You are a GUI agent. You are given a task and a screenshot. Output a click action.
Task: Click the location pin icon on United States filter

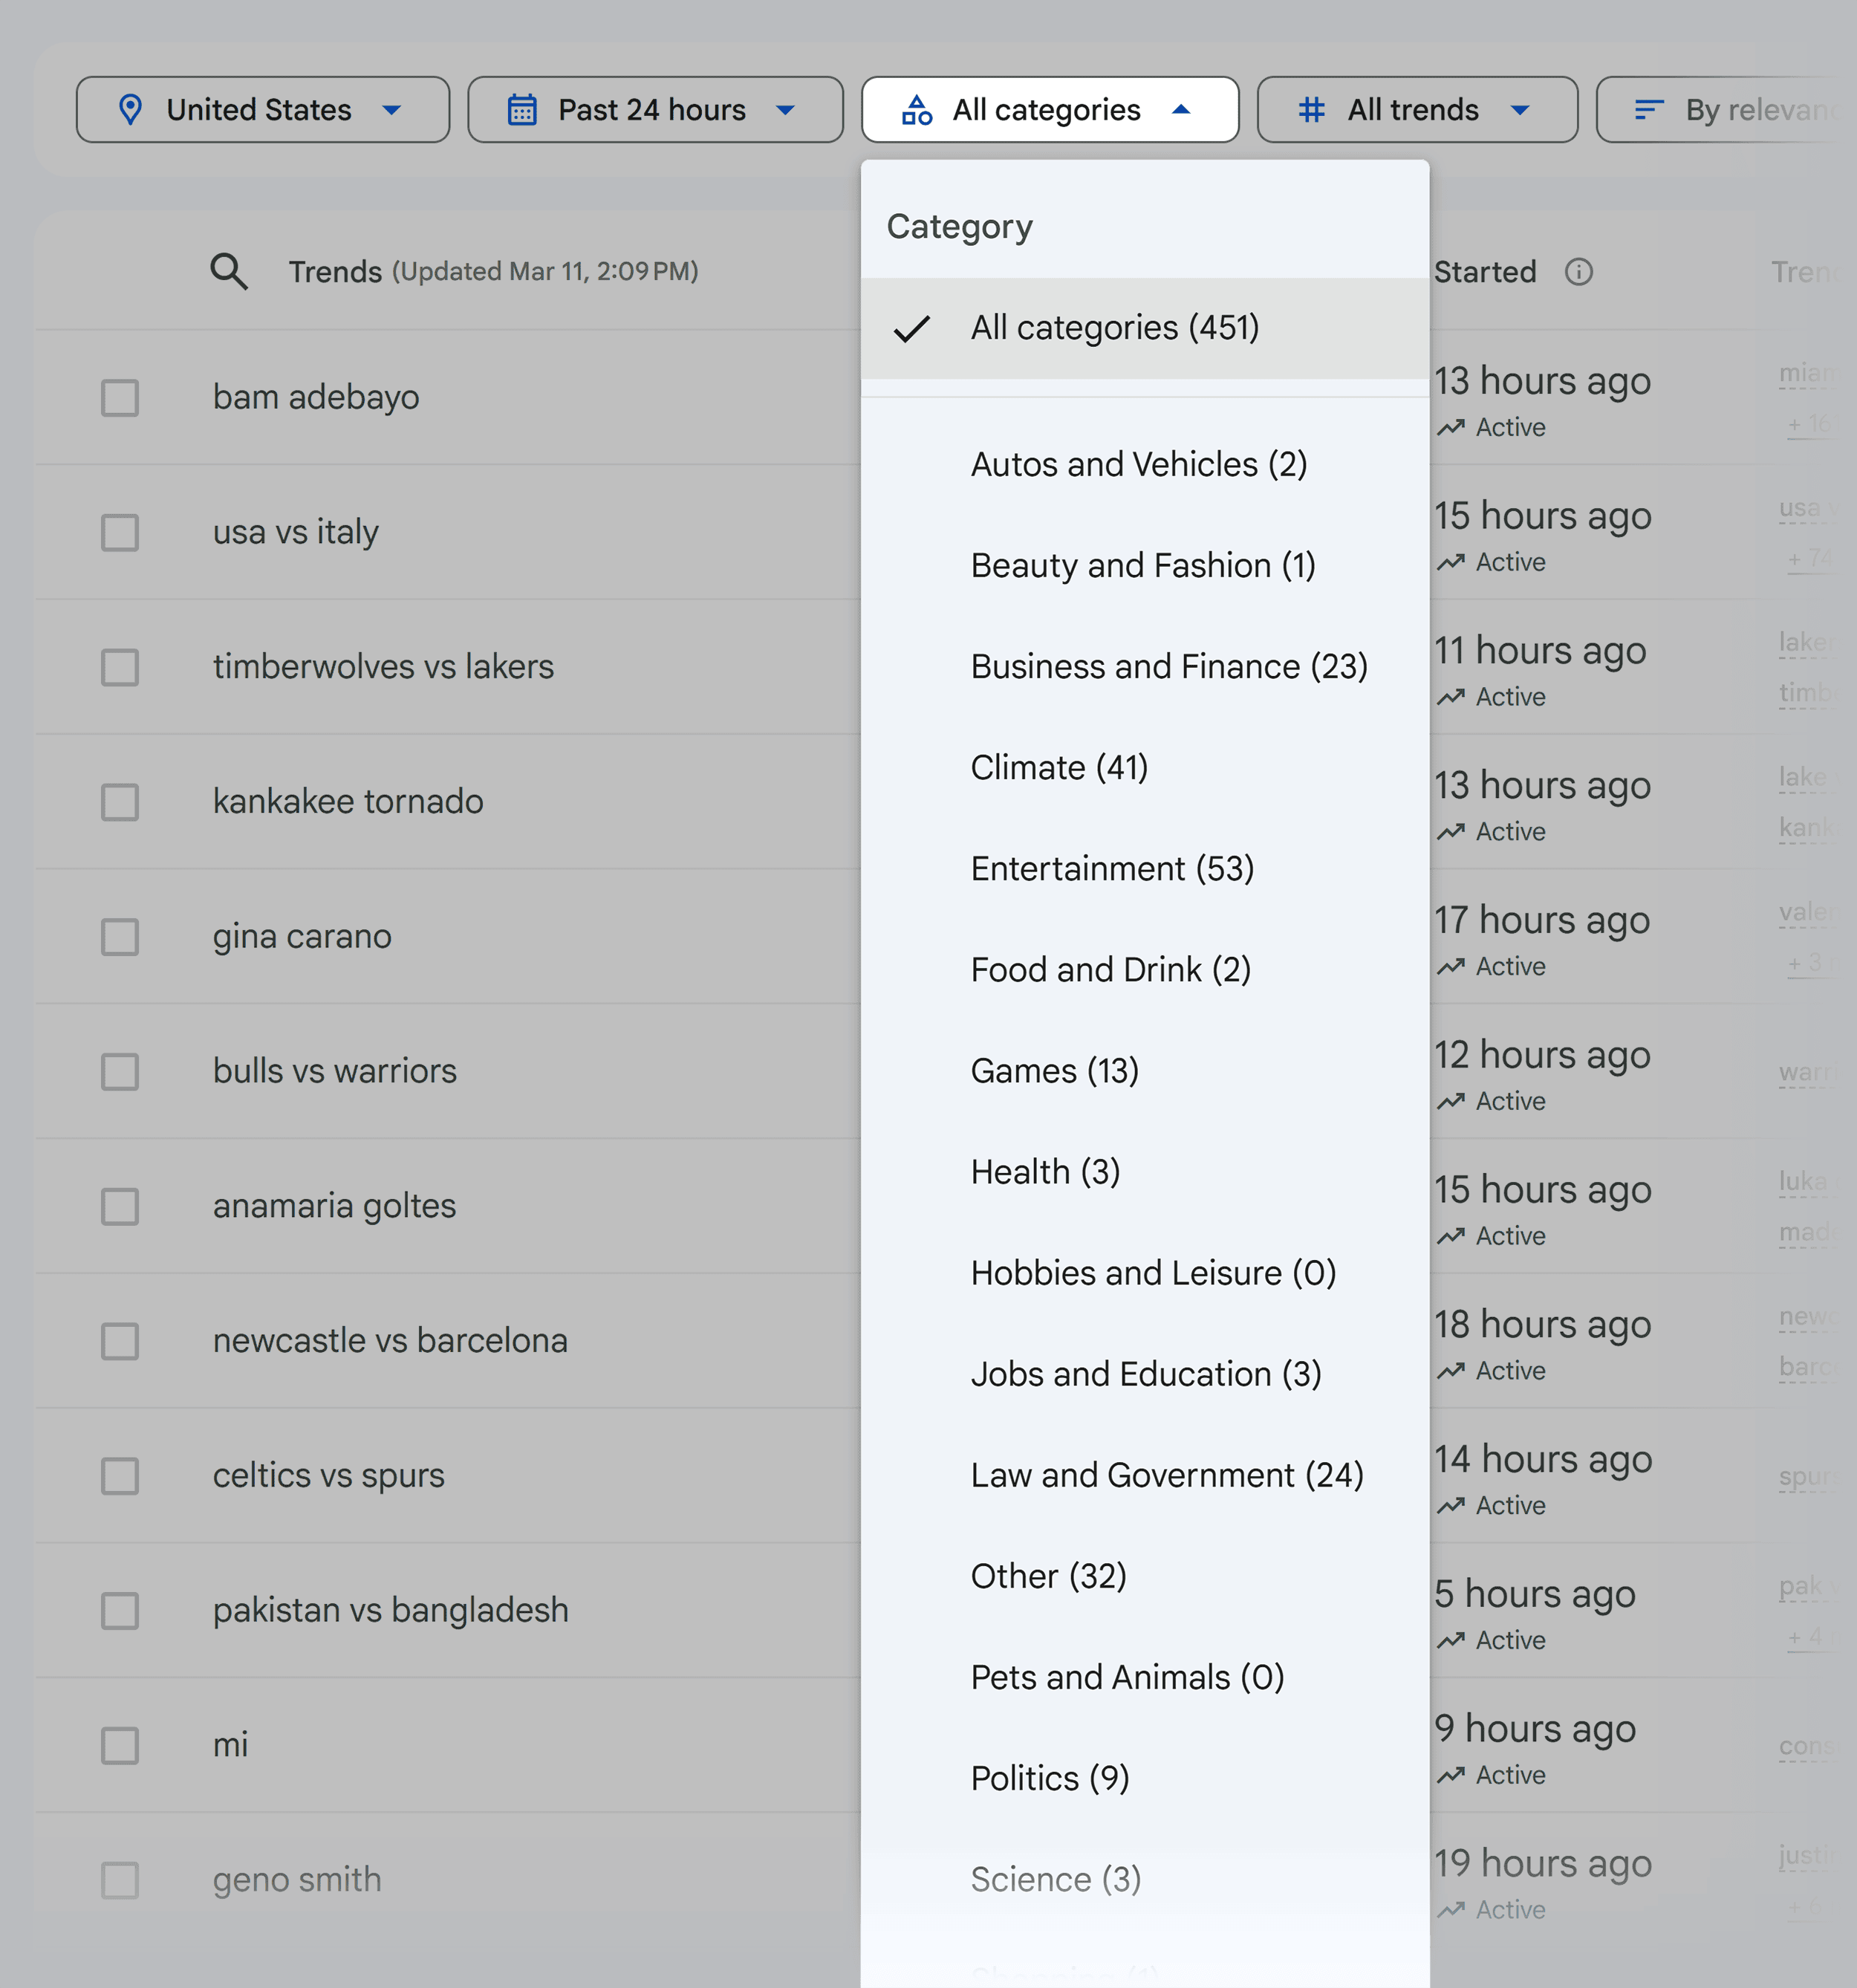(x=131, y=109)
